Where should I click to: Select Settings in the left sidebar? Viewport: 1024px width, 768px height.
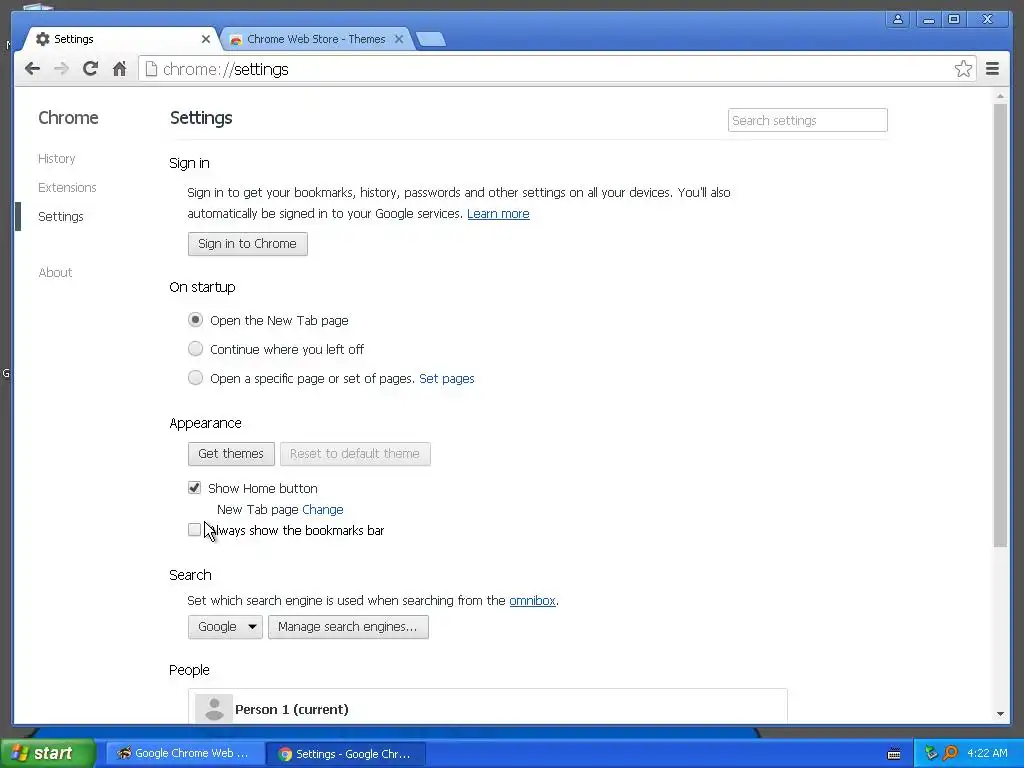click(x=61, y=217)
